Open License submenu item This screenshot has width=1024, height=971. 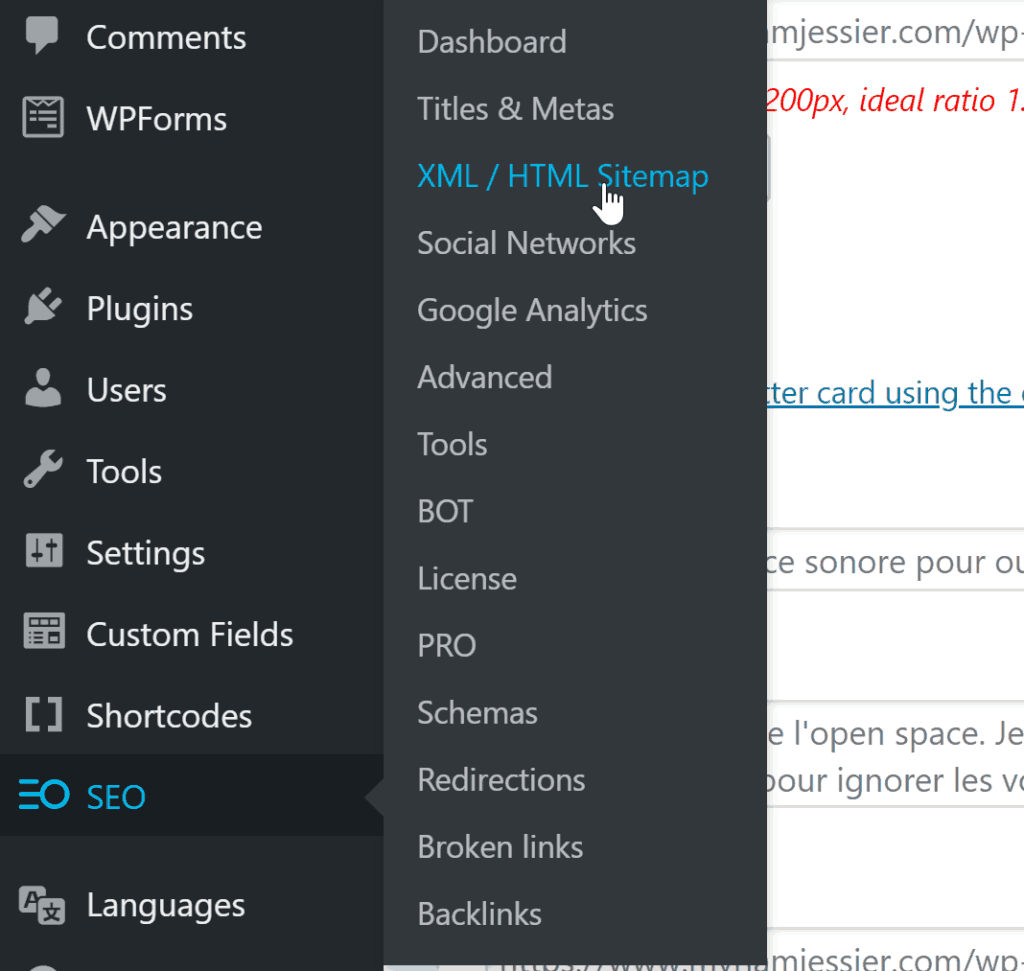click(x=467, y=579)
